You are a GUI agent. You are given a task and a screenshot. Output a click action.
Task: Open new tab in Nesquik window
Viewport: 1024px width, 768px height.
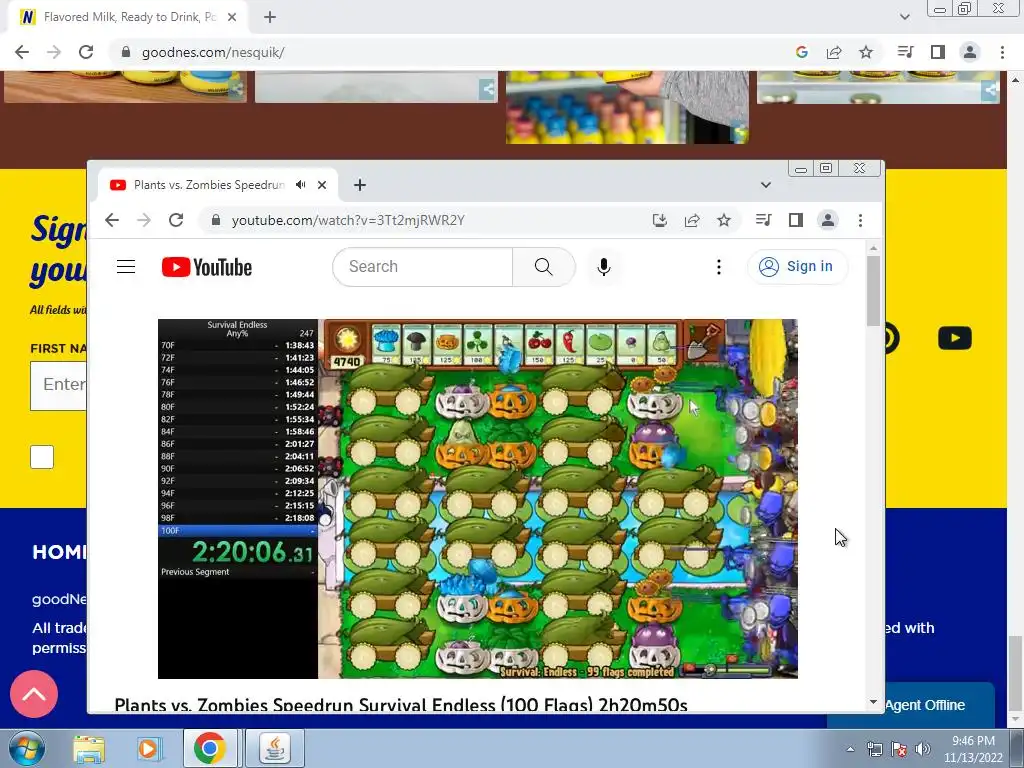pos(270,17)
